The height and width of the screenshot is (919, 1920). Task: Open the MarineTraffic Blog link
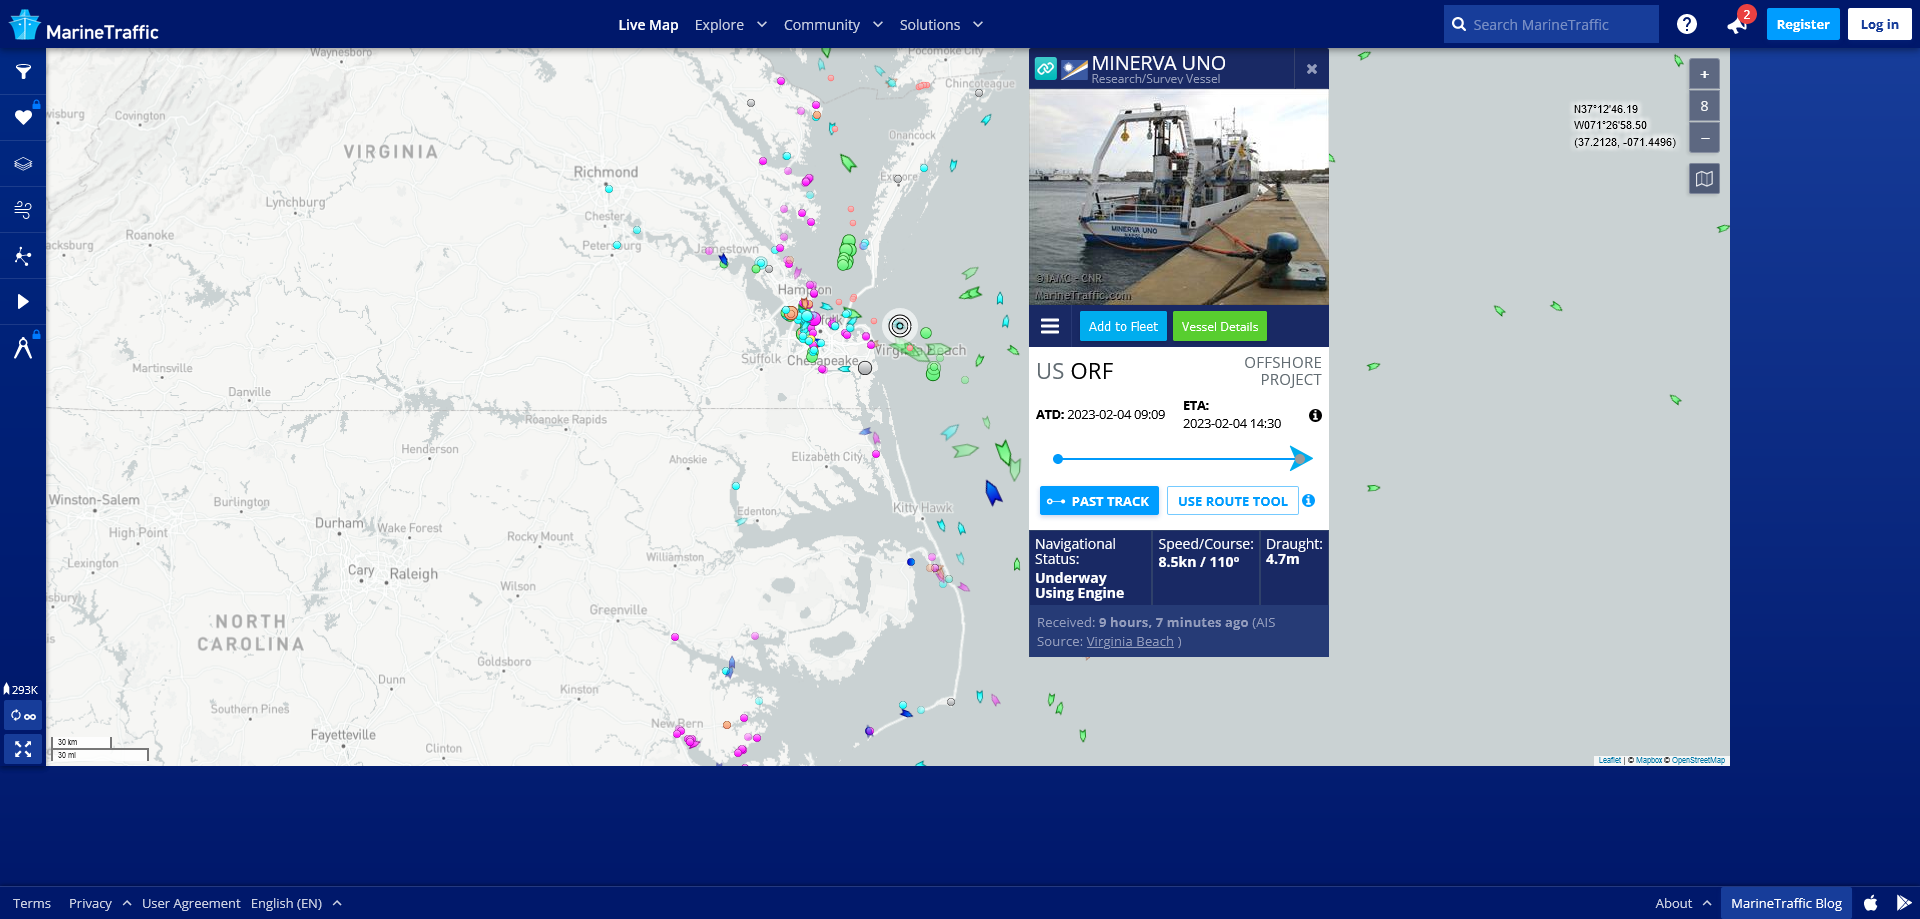point(1786,903)
